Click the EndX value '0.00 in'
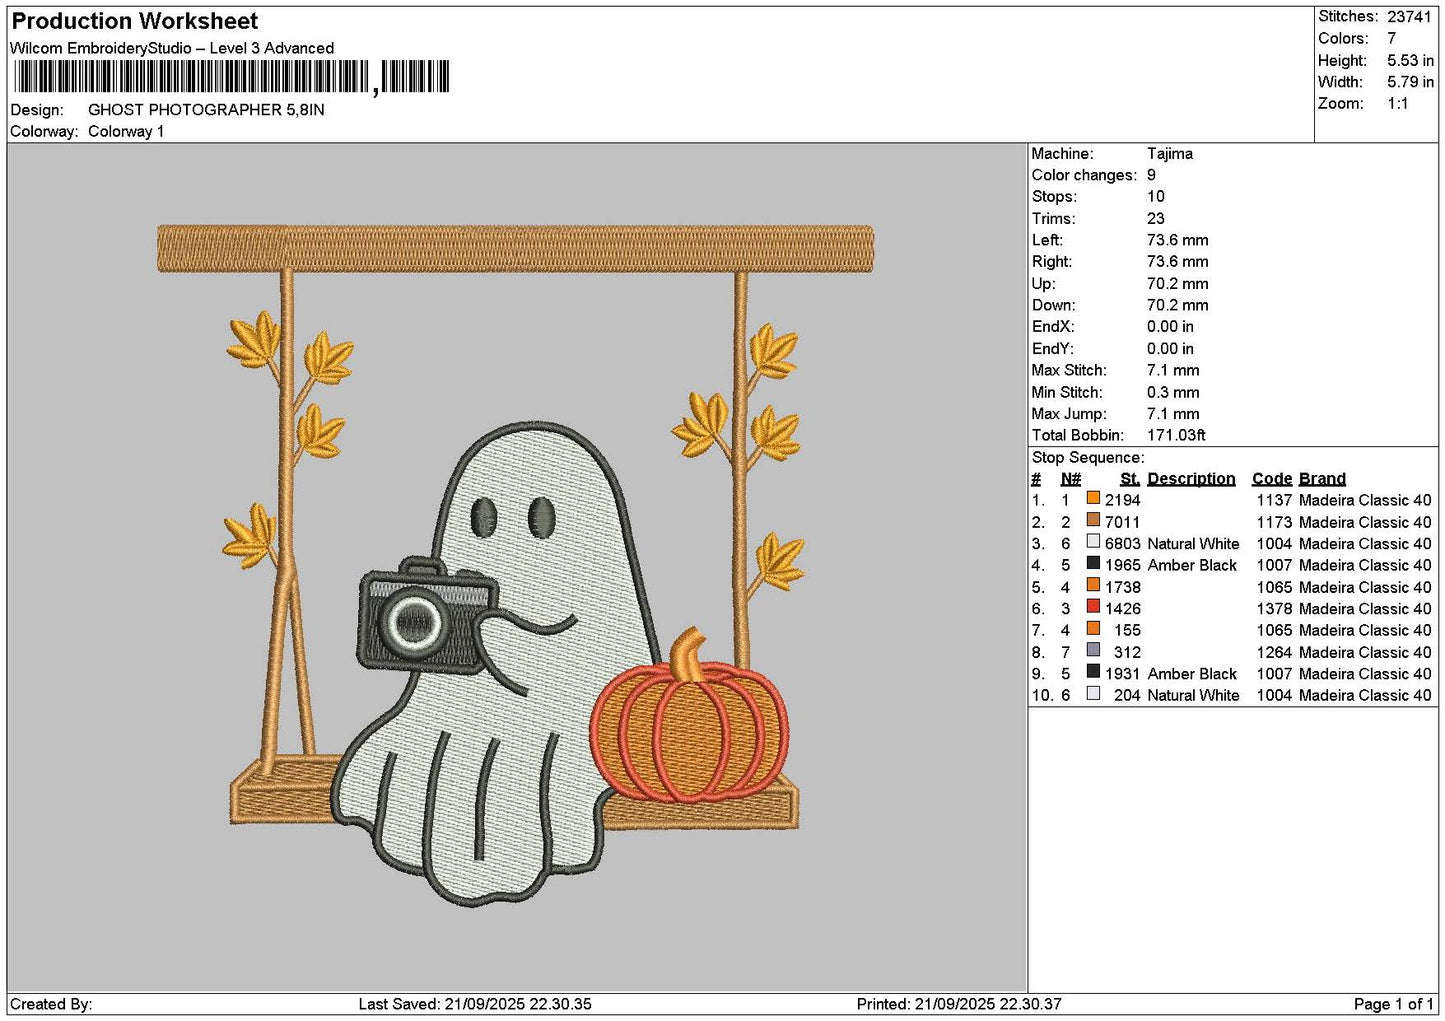1445x1021 pixels. point(1170,327)
